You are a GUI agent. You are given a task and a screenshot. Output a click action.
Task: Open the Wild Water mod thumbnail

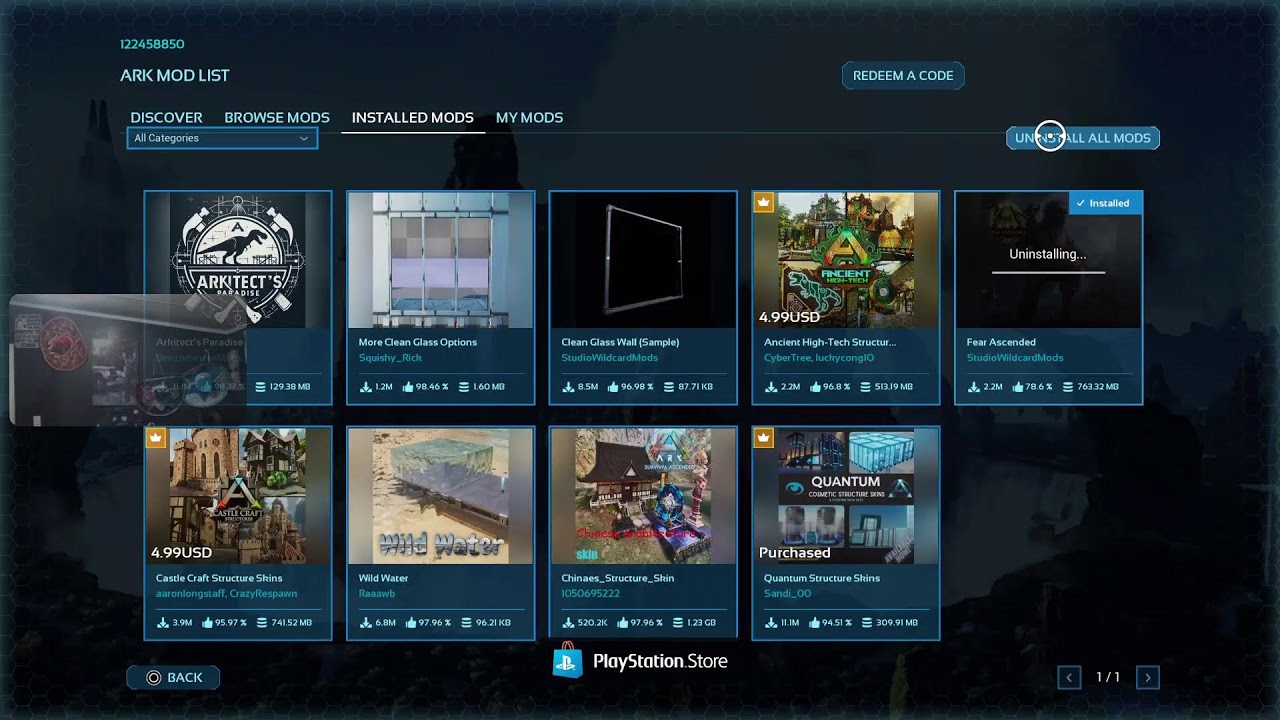440,496
